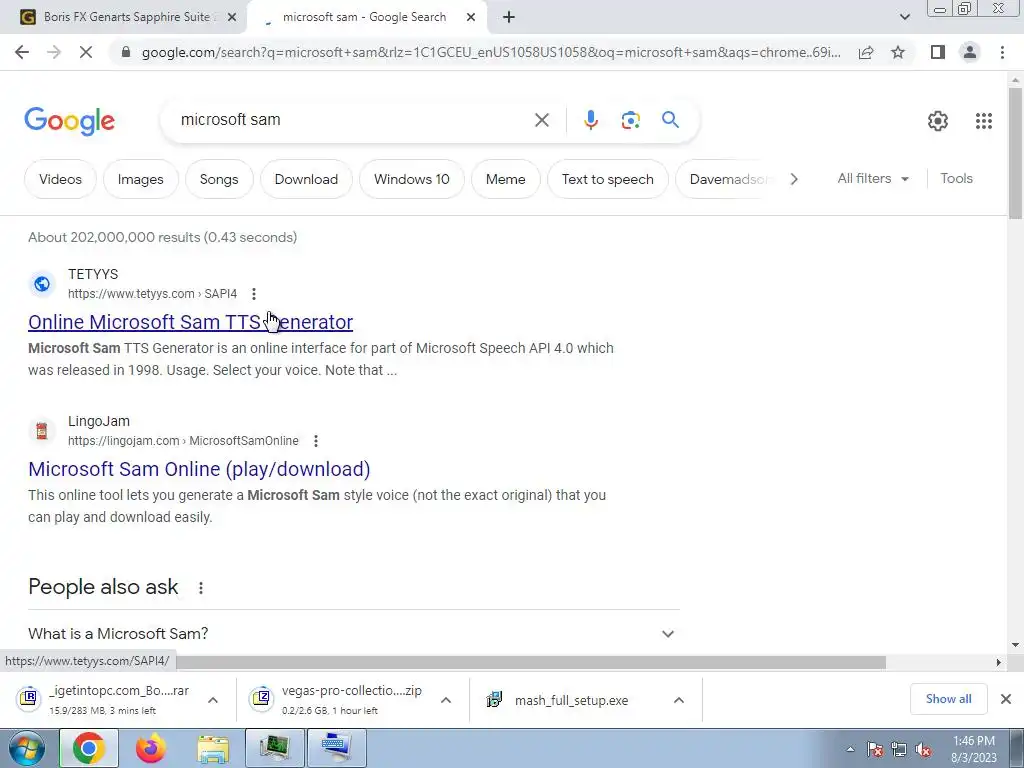Open Google quick settings gear
Screen dimensions: 1024x768
[938, 121]
